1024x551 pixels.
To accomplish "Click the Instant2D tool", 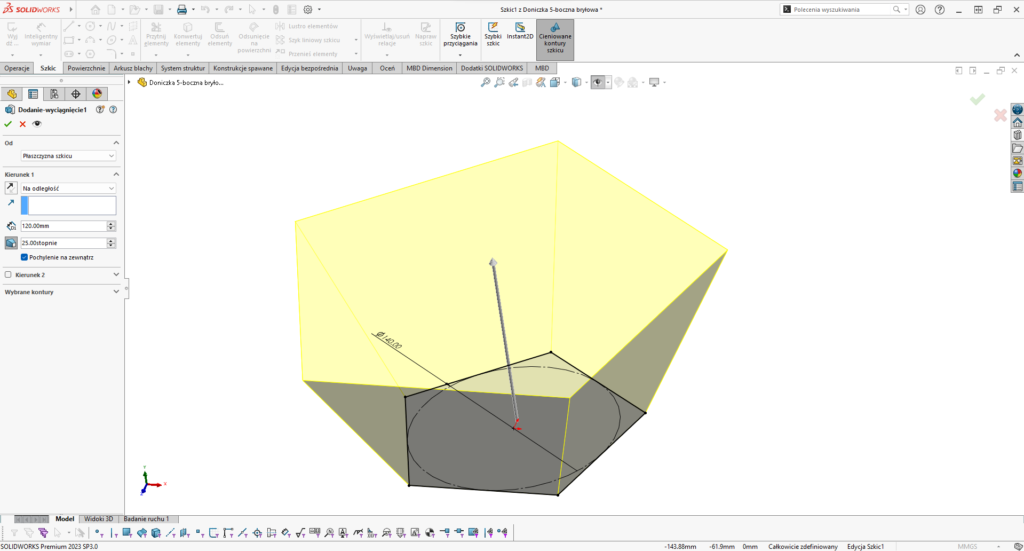I will point(520,34).
